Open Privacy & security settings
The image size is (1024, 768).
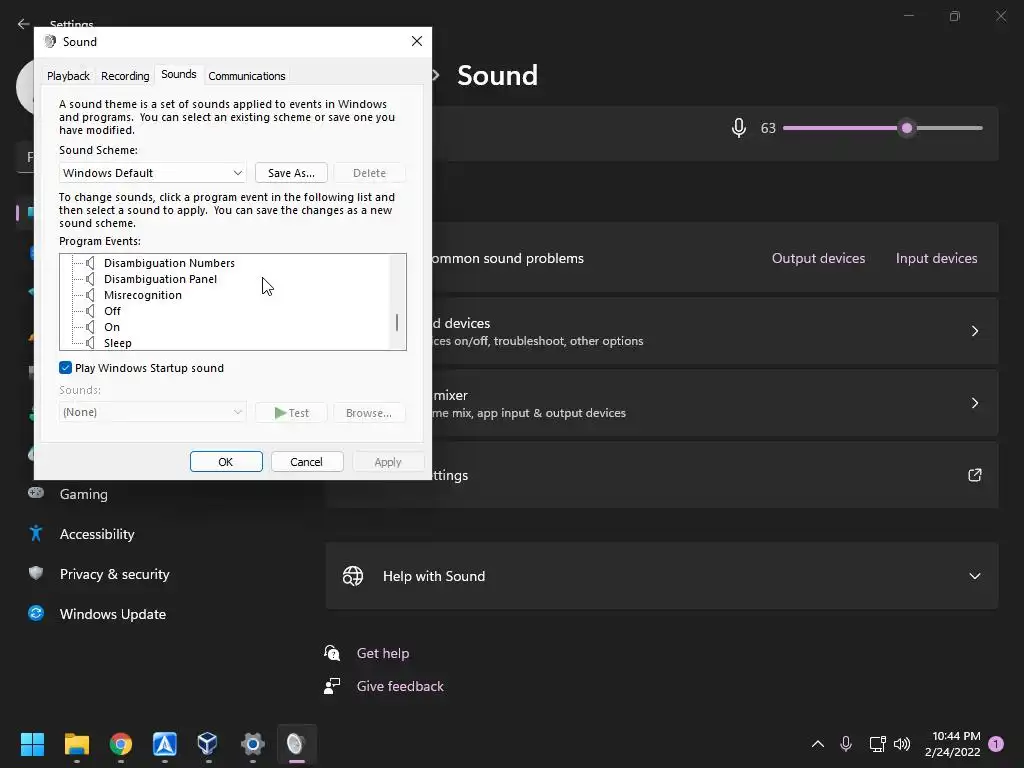click(114, 574)
